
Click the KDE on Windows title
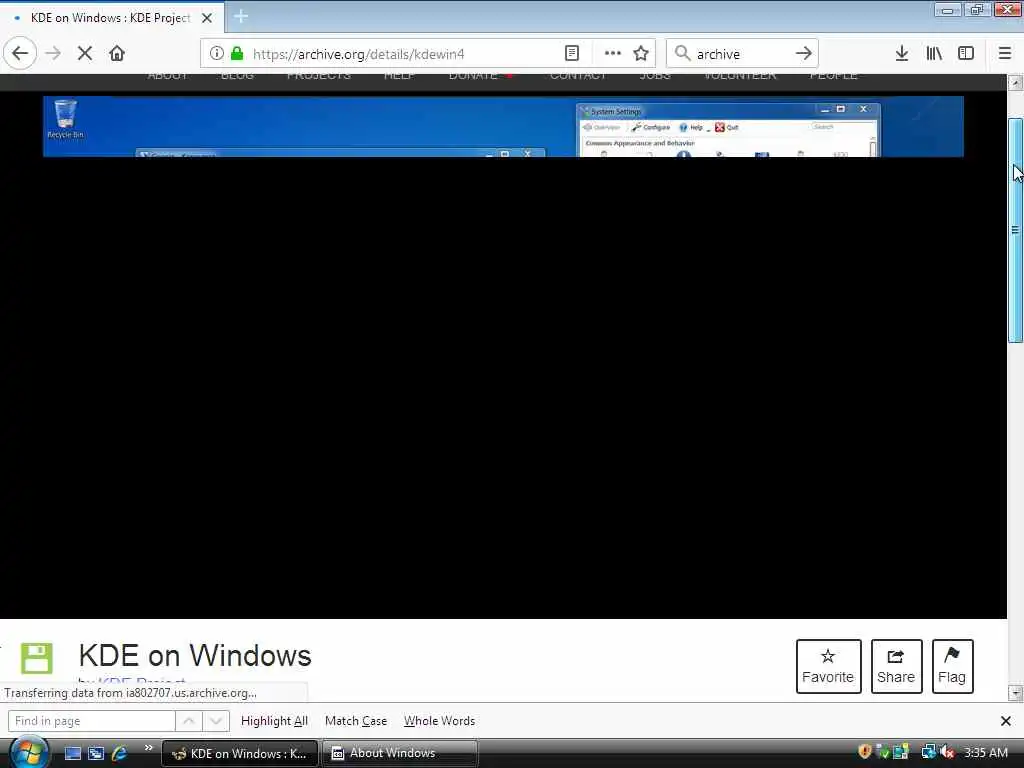click(195, 656)
